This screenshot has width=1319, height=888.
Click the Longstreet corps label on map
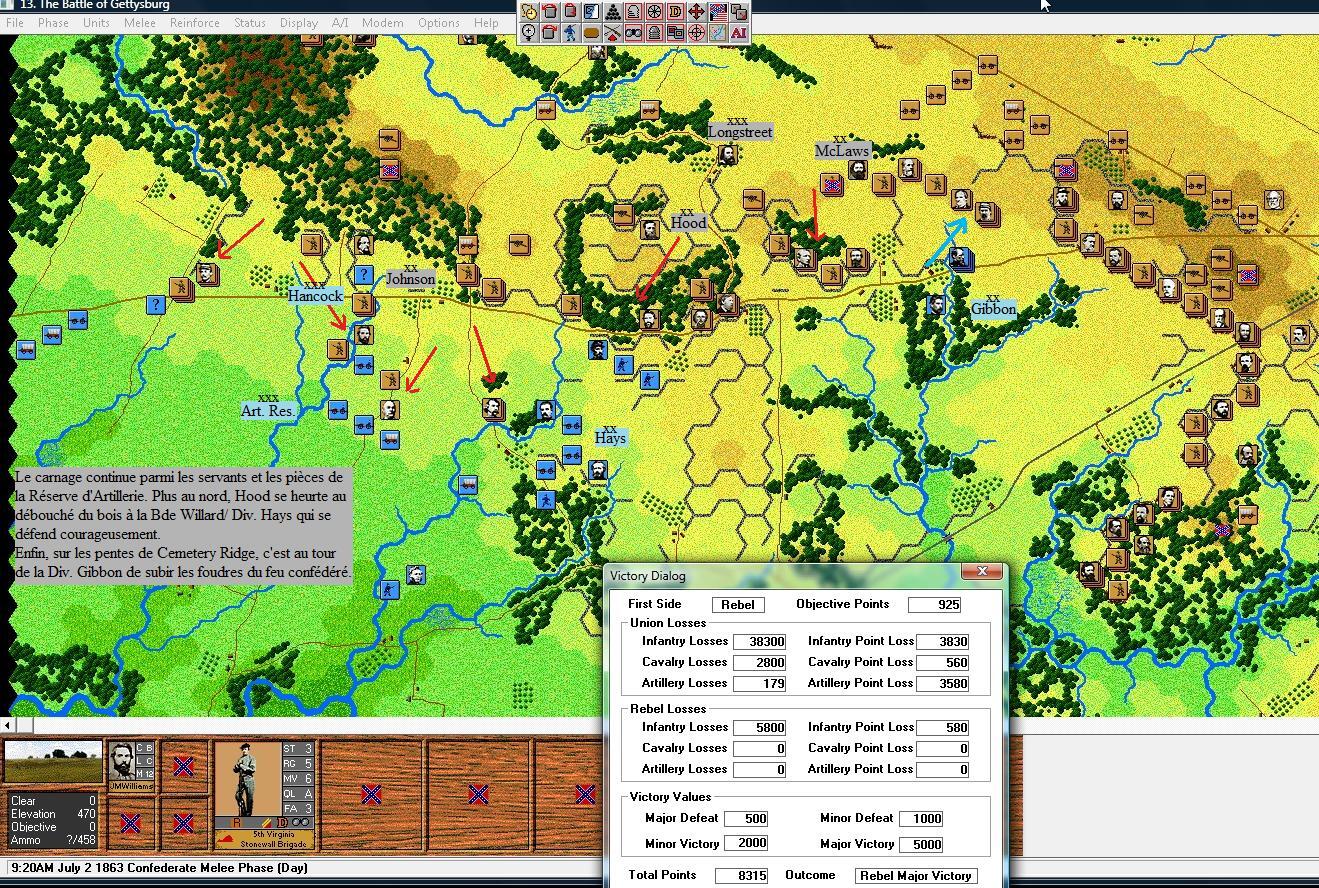pyautogui.click(x=740, y=132)
